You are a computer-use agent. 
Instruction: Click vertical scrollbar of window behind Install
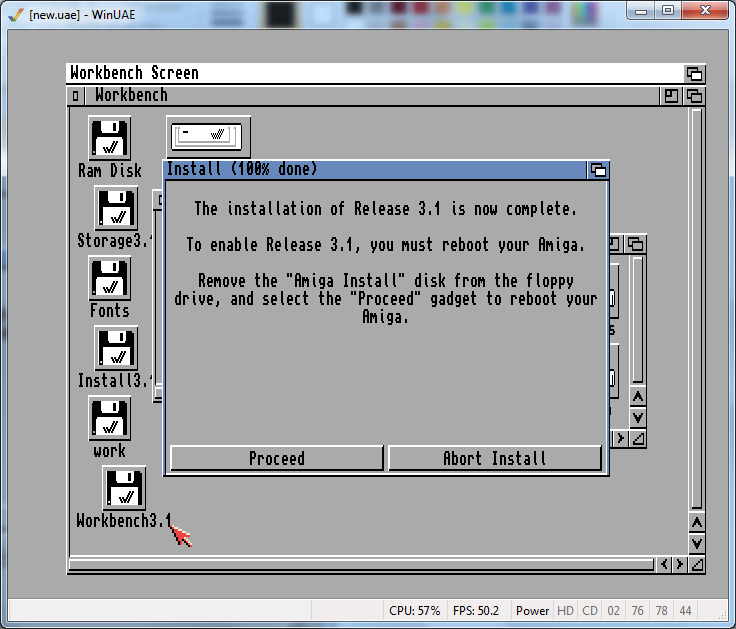637,319
